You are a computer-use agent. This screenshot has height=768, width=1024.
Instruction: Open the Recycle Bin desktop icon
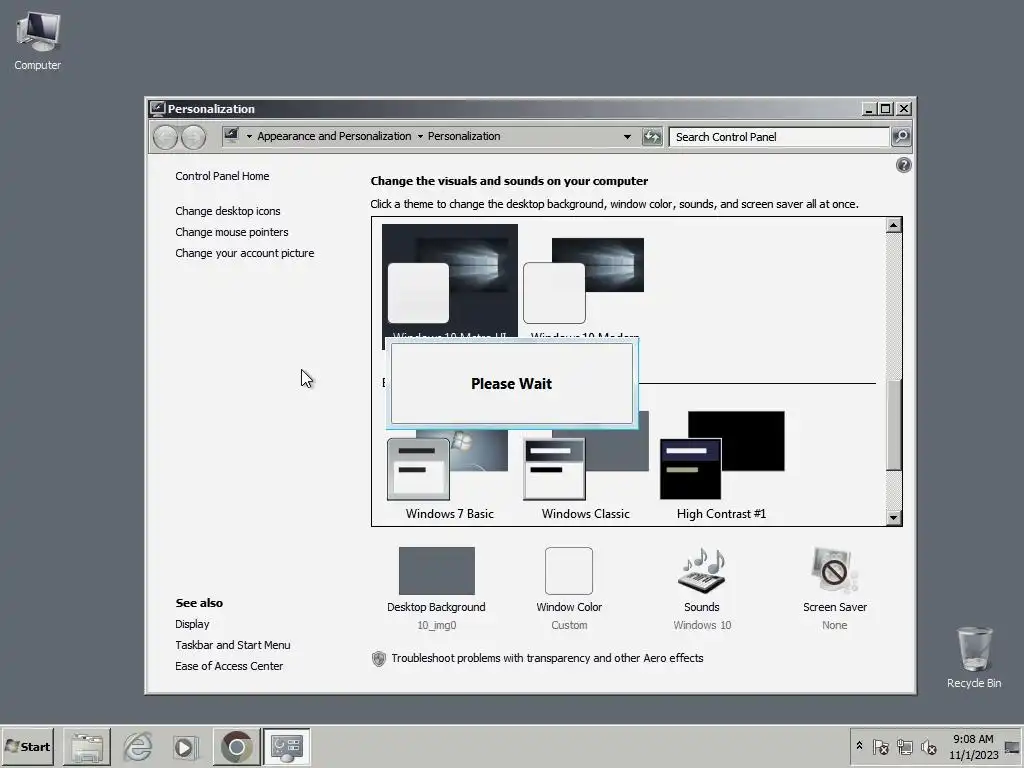tap(974, 657)
